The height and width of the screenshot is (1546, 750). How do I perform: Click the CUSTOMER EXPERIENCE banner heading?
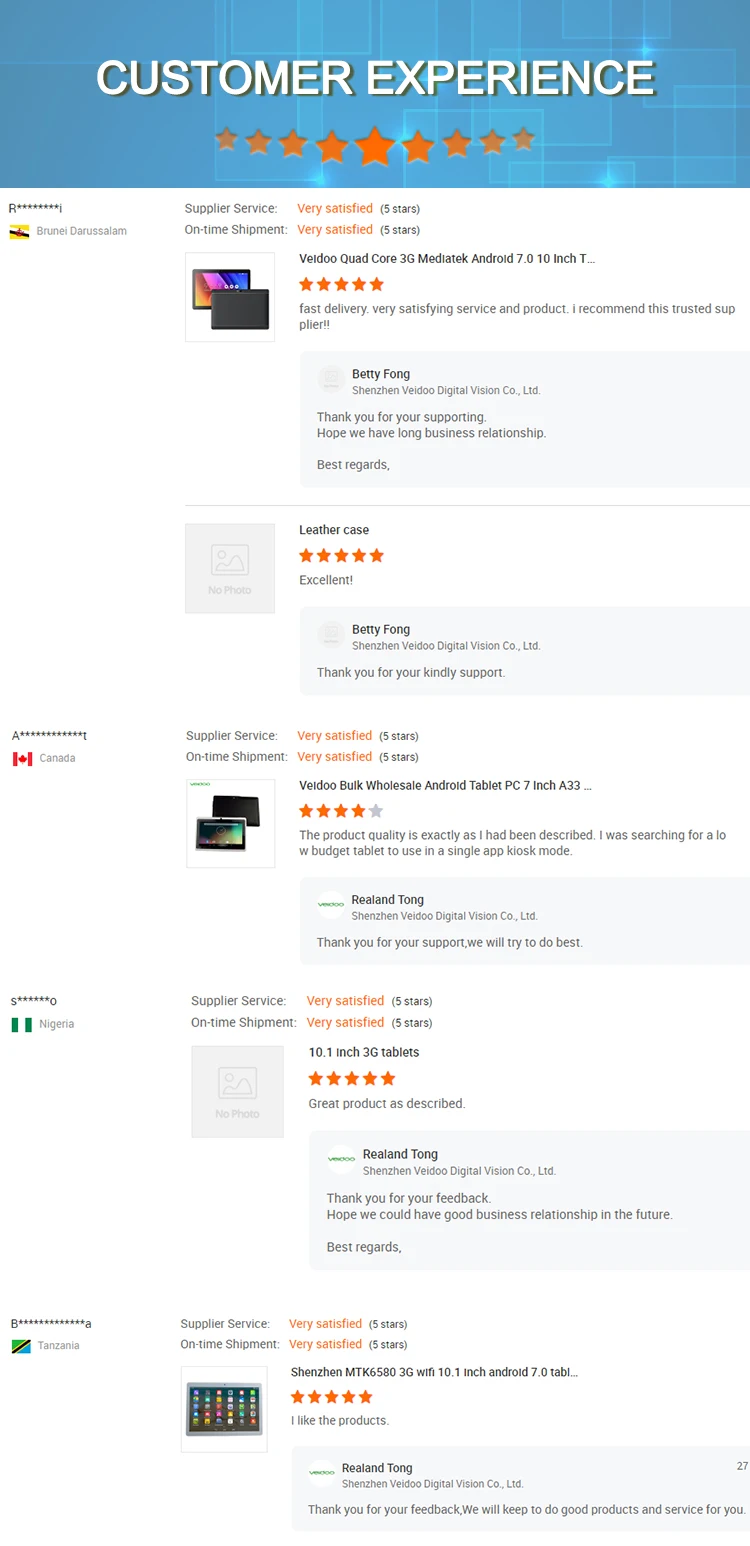point(375,78)
